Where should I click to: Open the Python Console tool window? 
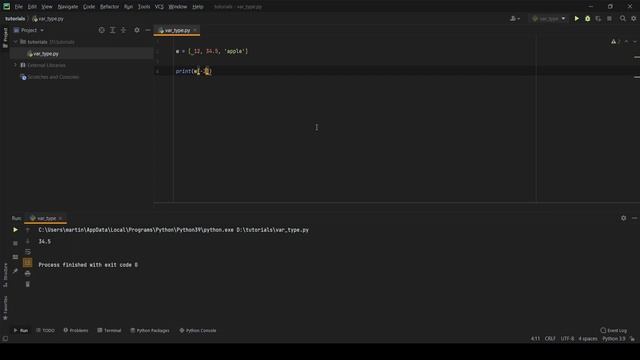pyautogui.click(x=198, y=331)
